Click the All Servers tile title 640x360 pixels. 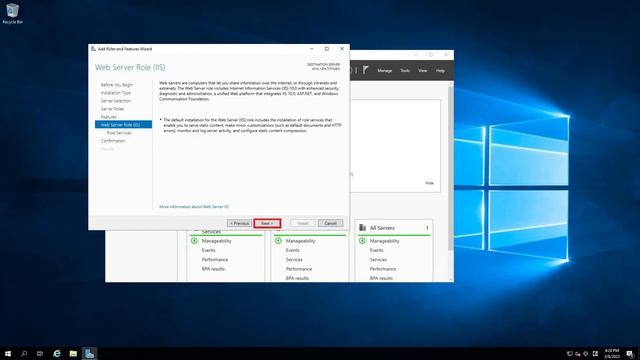click(382, 228)
